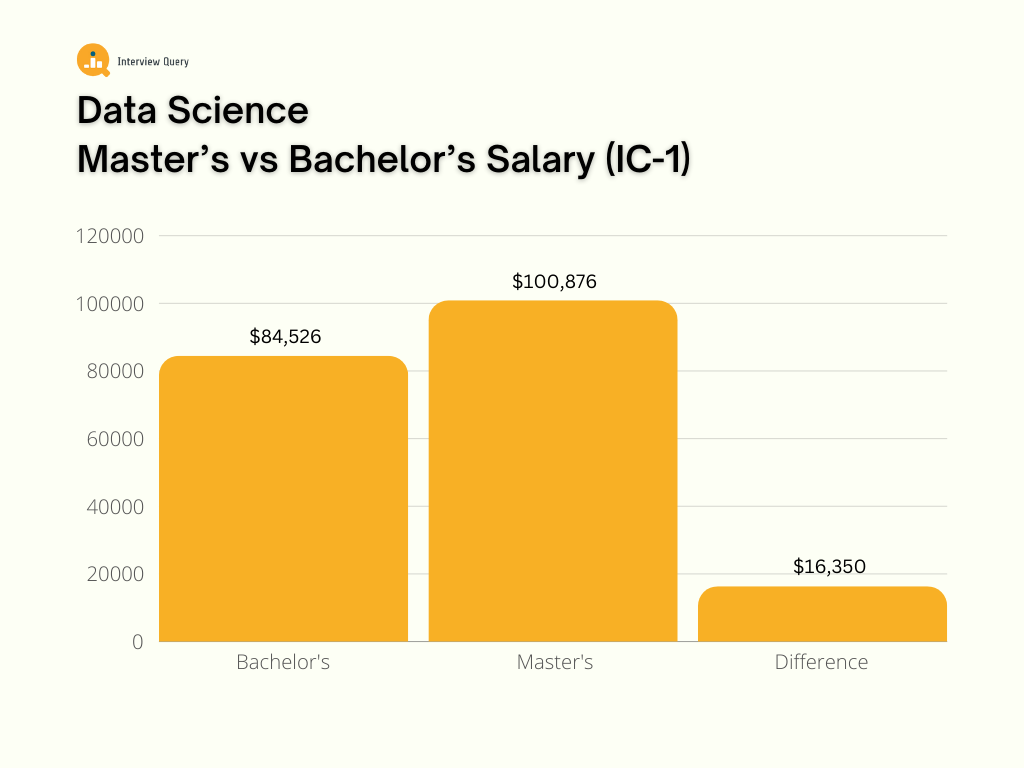Click the 40000 y-axis tick label

[x=116, y=507]
